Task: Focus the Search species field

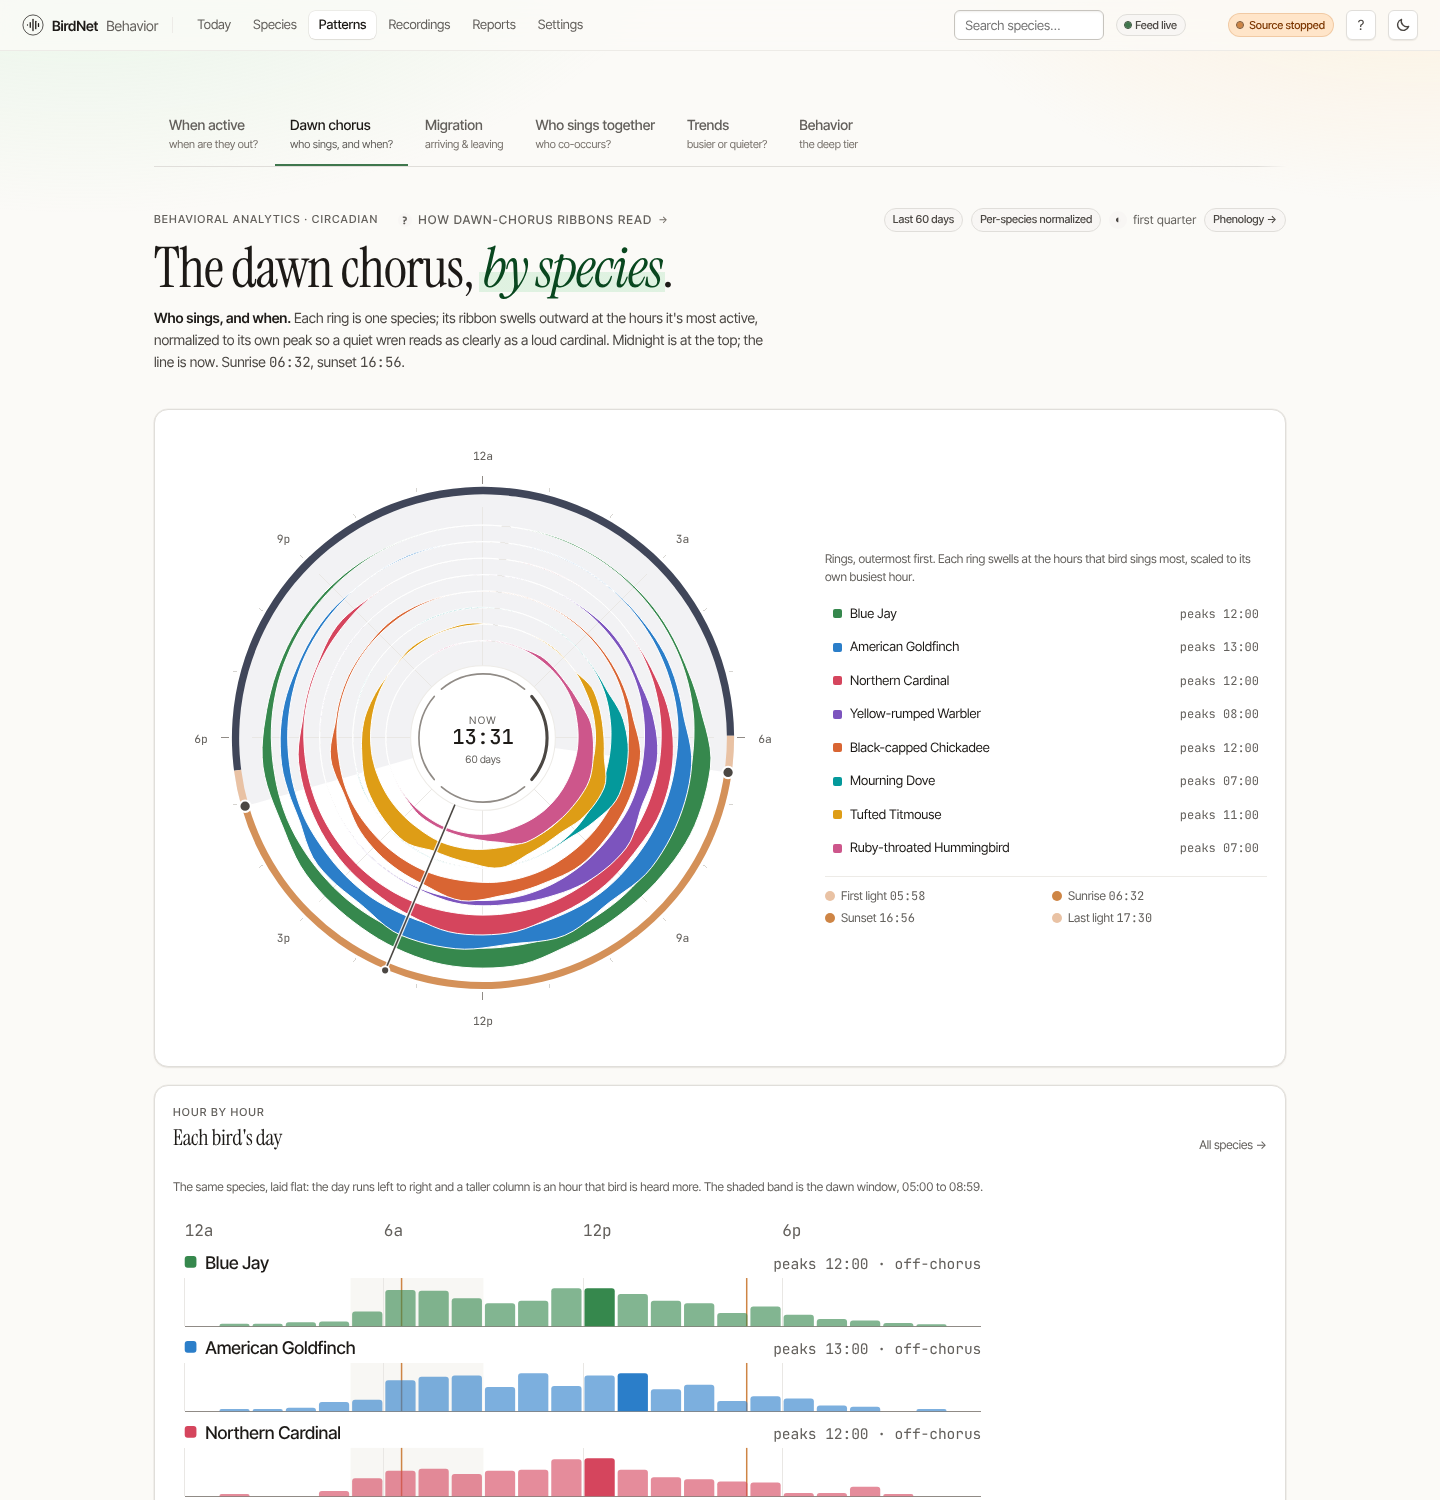Action: point(1029,25)
